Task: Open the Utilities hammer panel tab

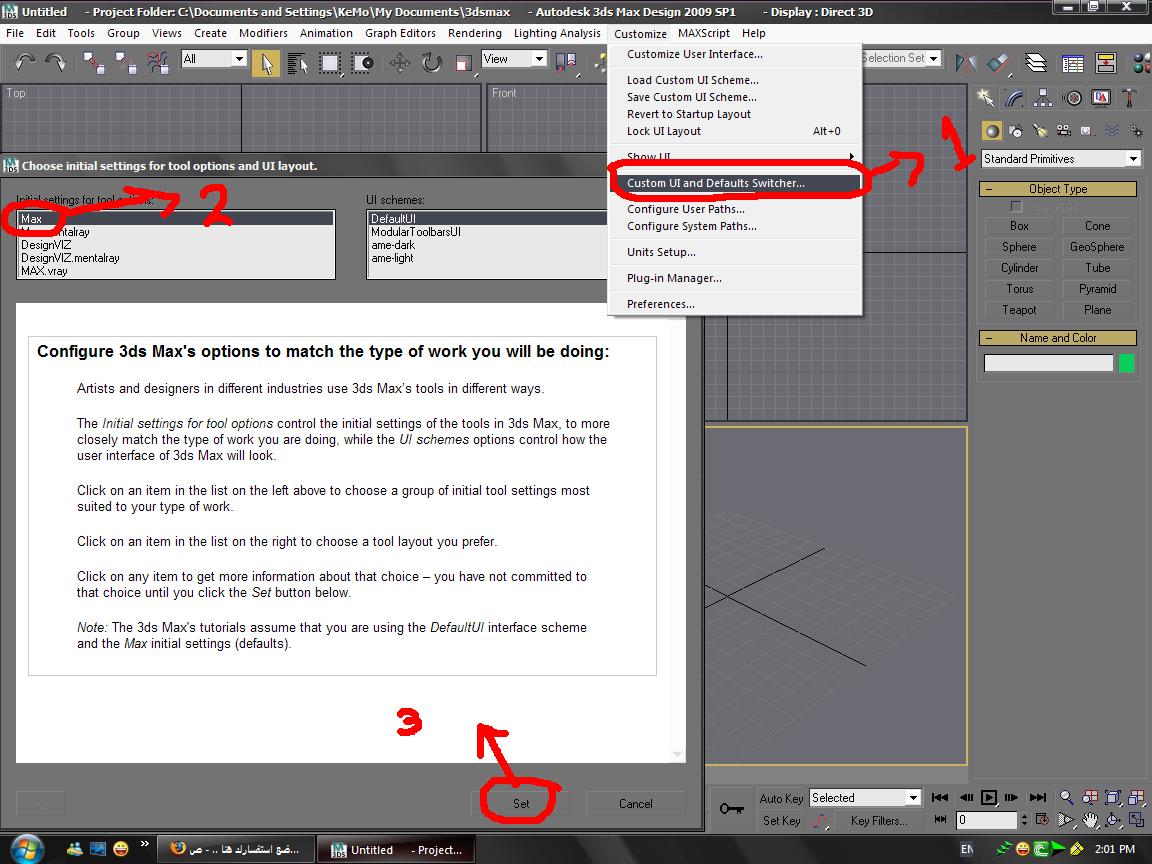Action: pos(1129,98)
